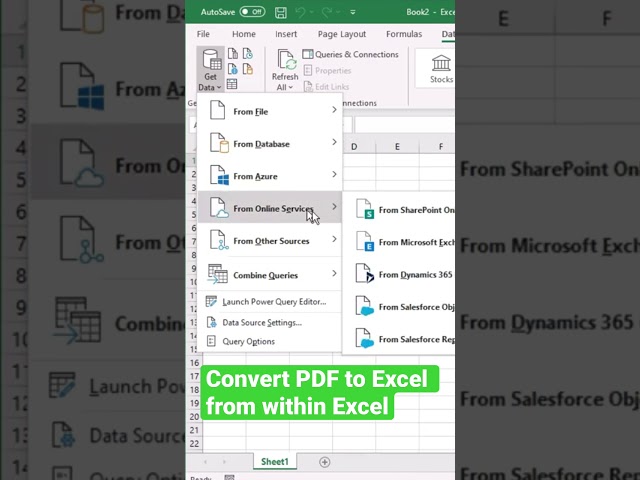Open the Combine Queries submenu
Viewport: 640px width, 480px height.
(269, 274)
